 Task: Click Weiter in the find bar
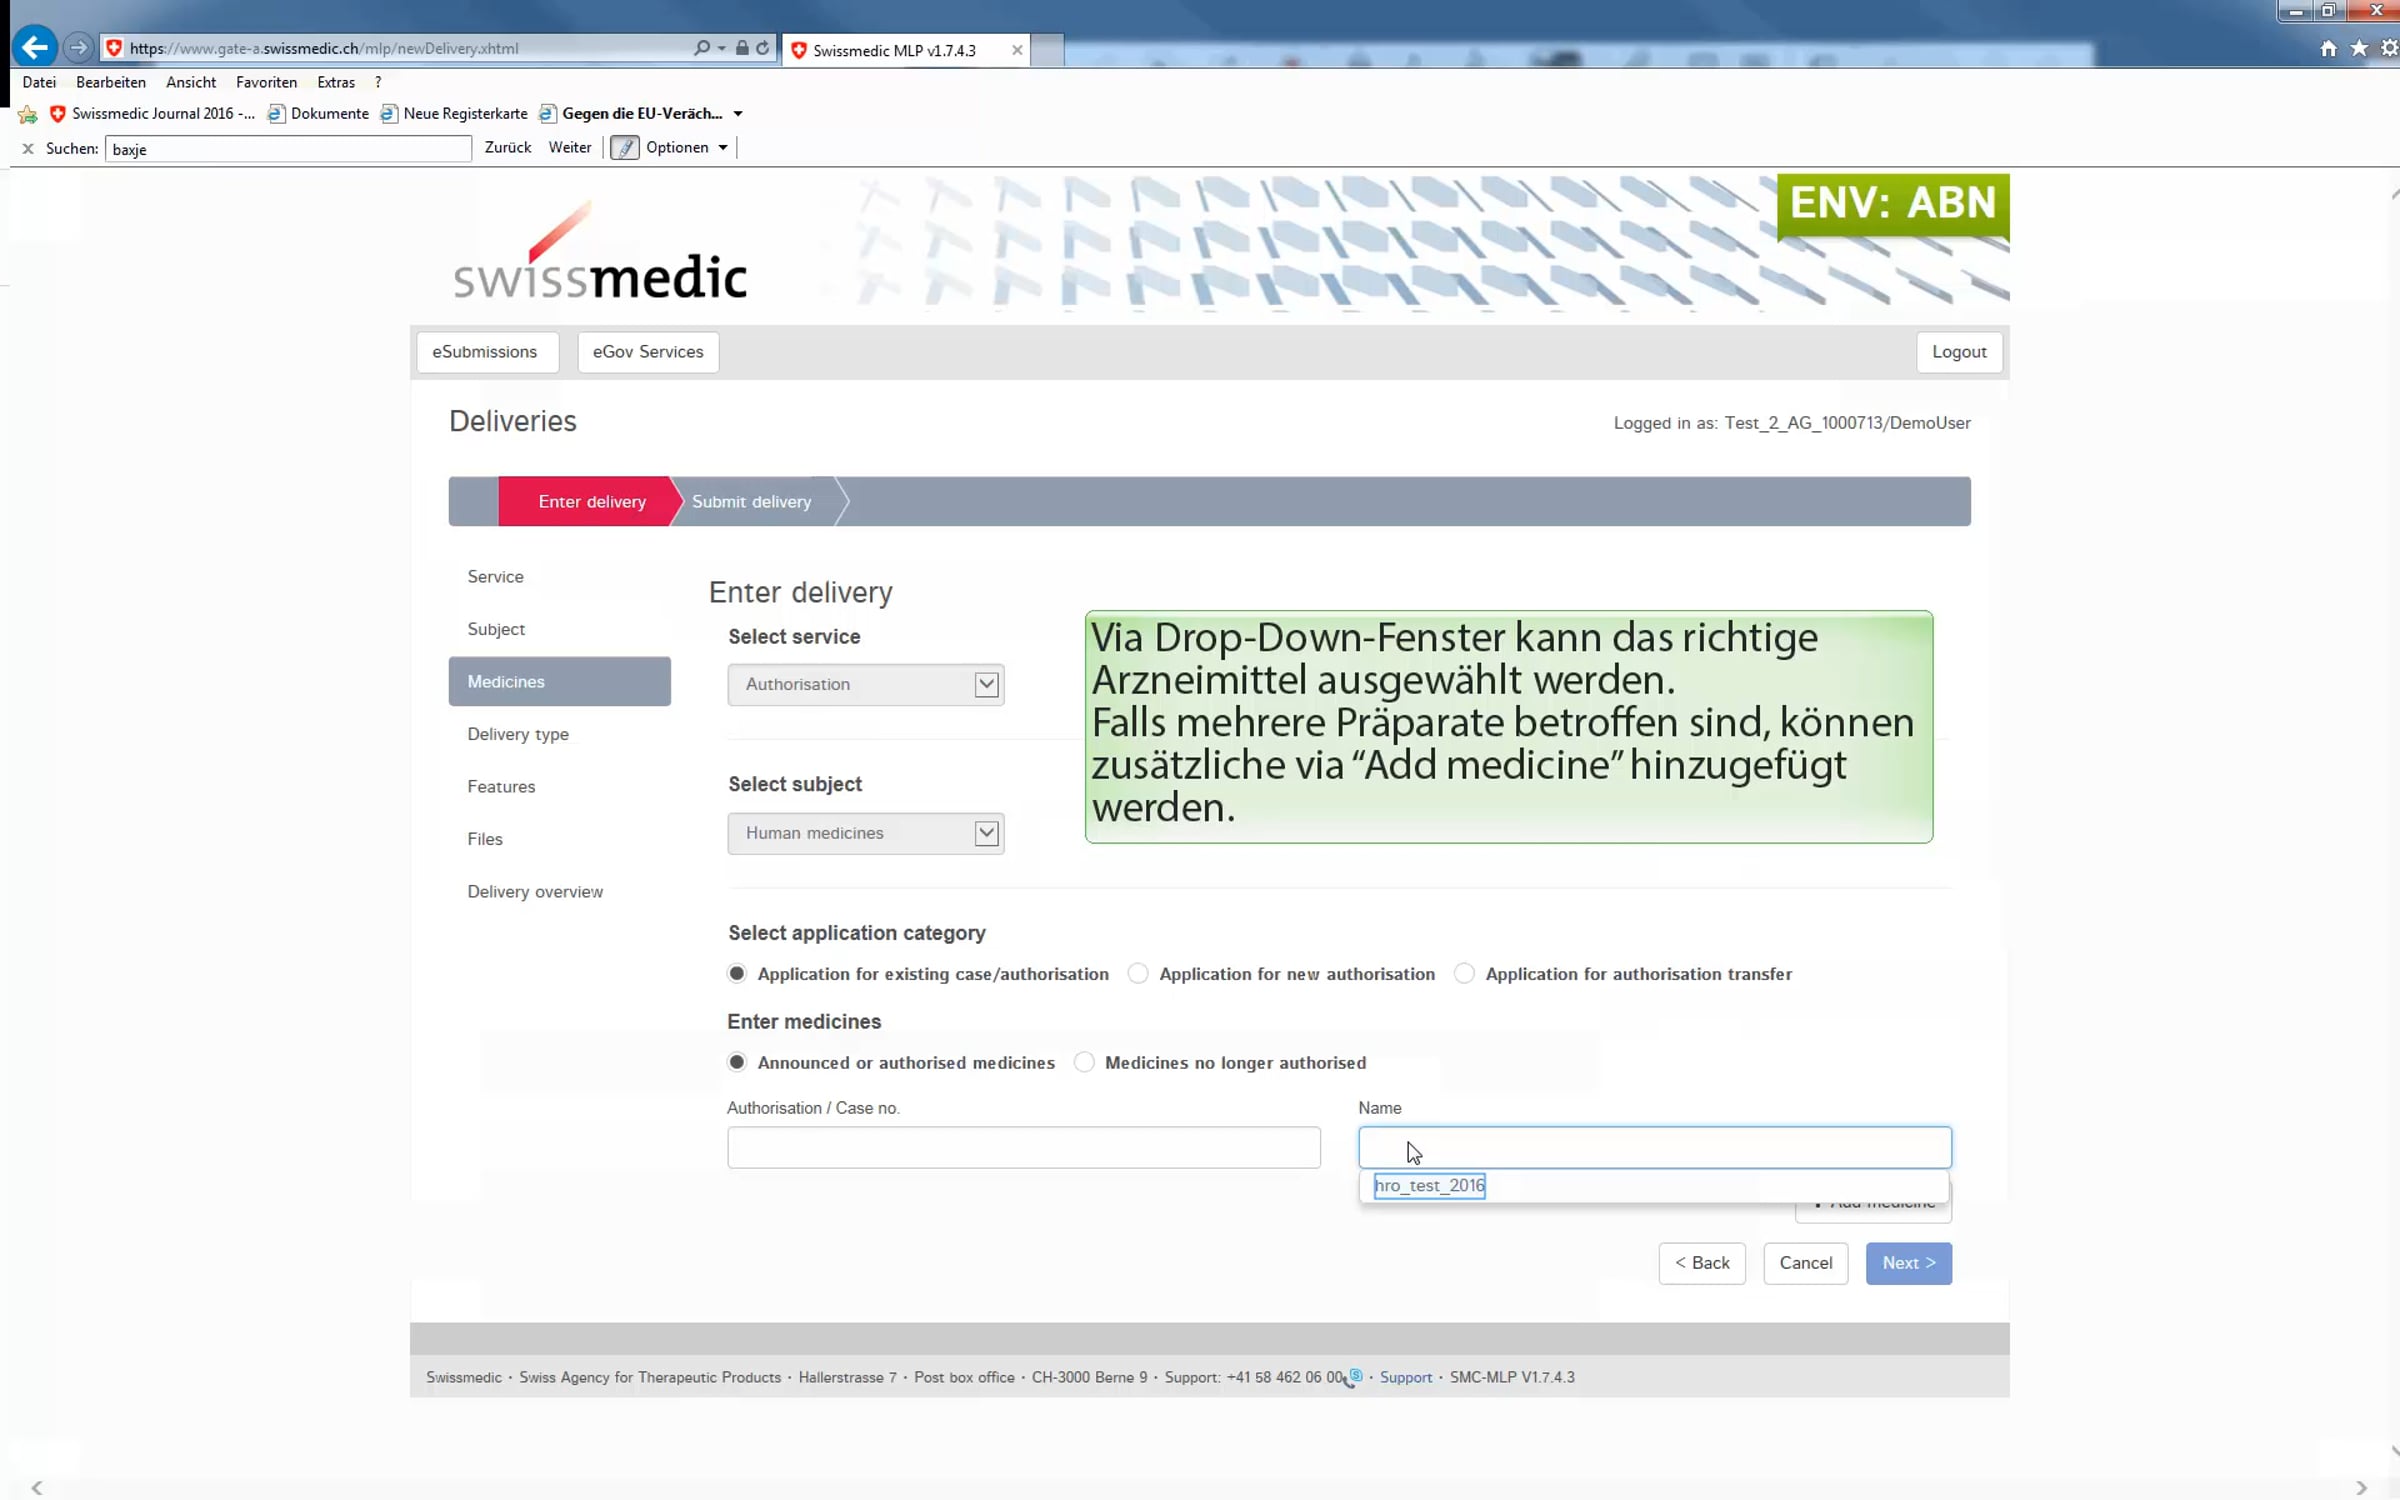[x=570, y=148]
